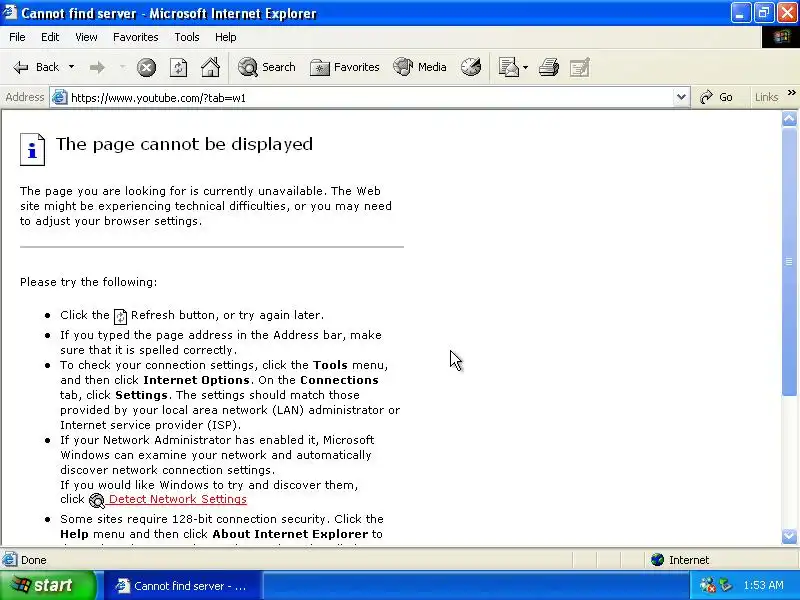Click the vertical scrollbar up arrow
This screenshot has width=800, height=600.
[789, 119]
